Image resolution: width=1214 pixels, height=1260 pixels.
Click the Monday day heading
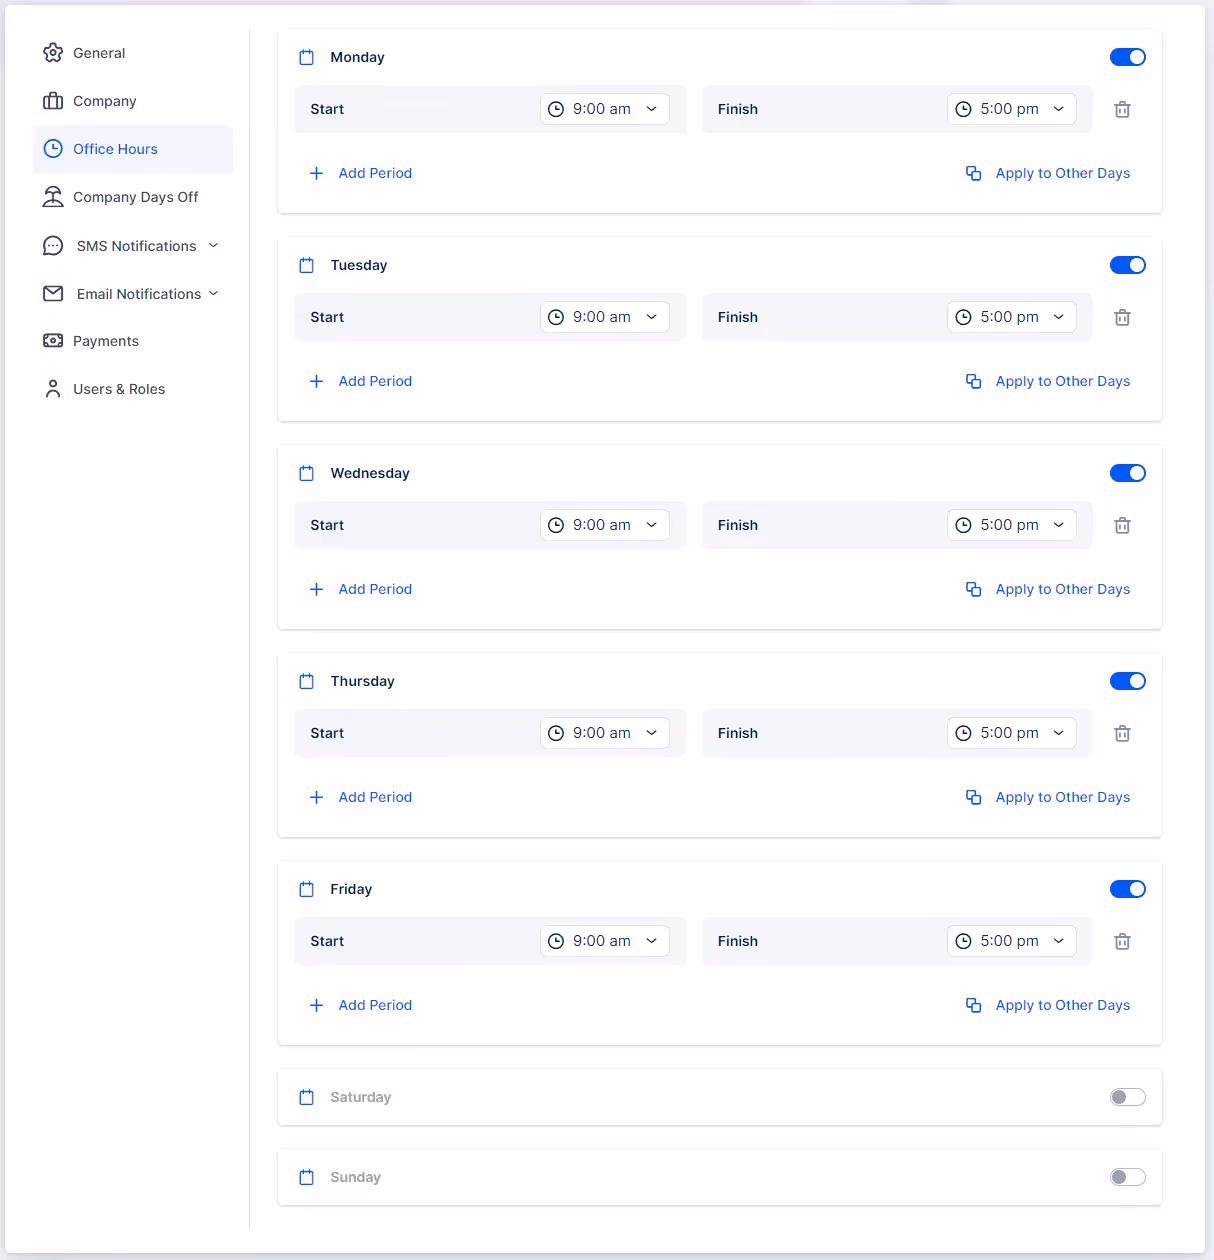[357, 57]
